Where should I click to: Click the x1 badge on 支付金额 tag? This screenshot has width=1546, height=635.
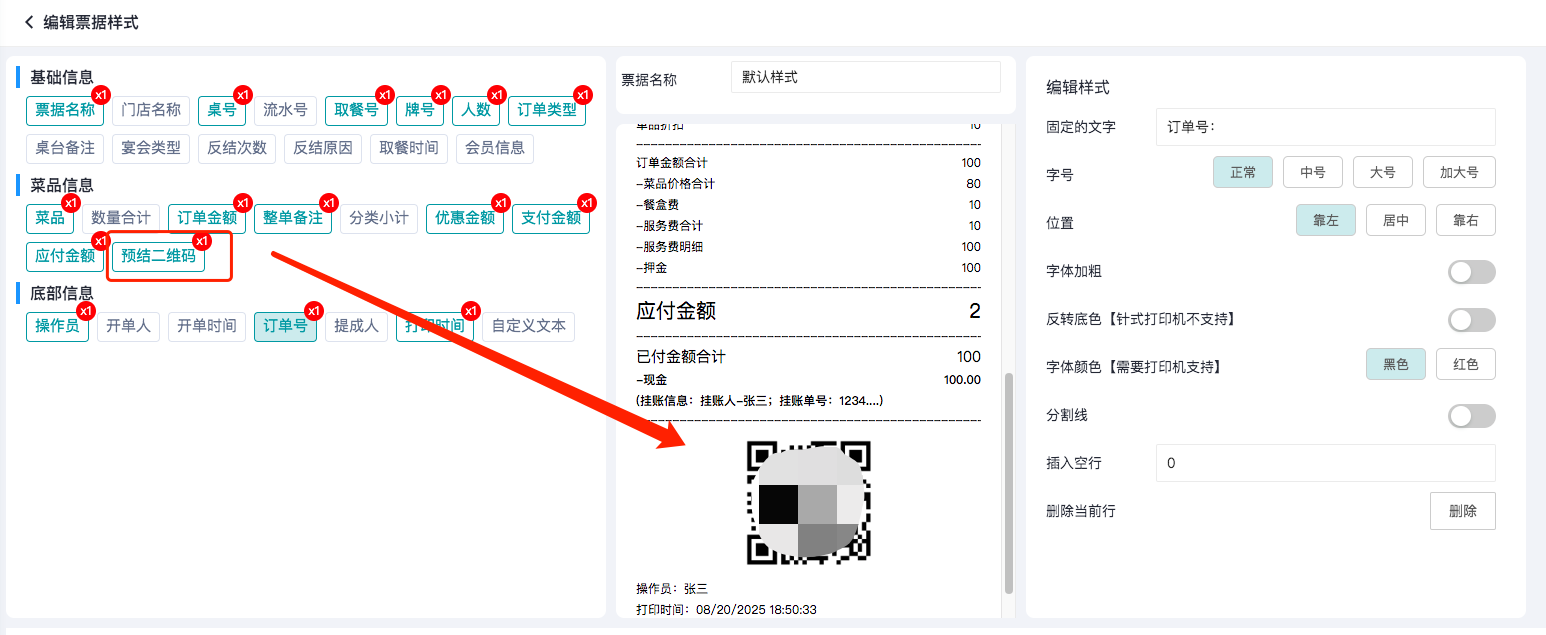tap(586, 203)
